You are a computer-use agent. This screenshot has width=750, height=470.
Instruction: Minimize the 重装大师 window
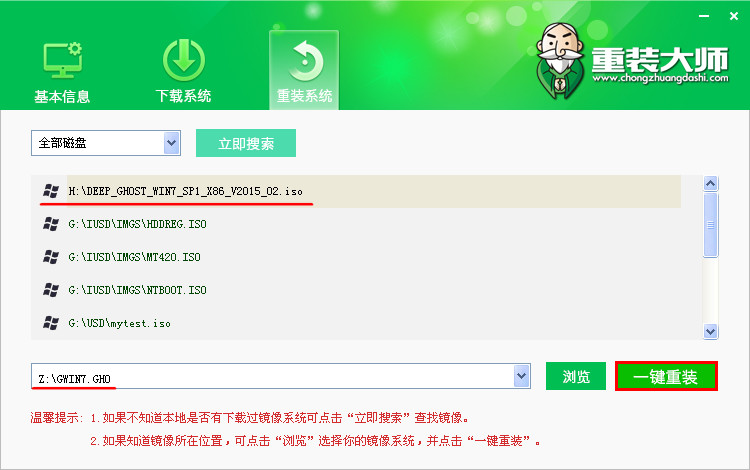[x=704, y=16]
